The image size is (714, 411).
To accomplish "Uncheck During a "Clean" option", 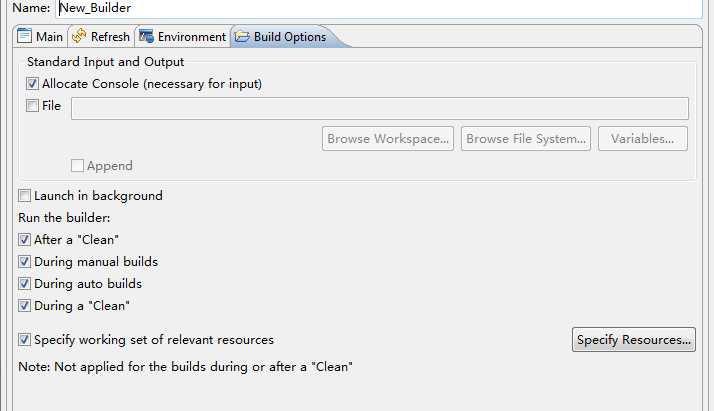I will coord(25,305).
